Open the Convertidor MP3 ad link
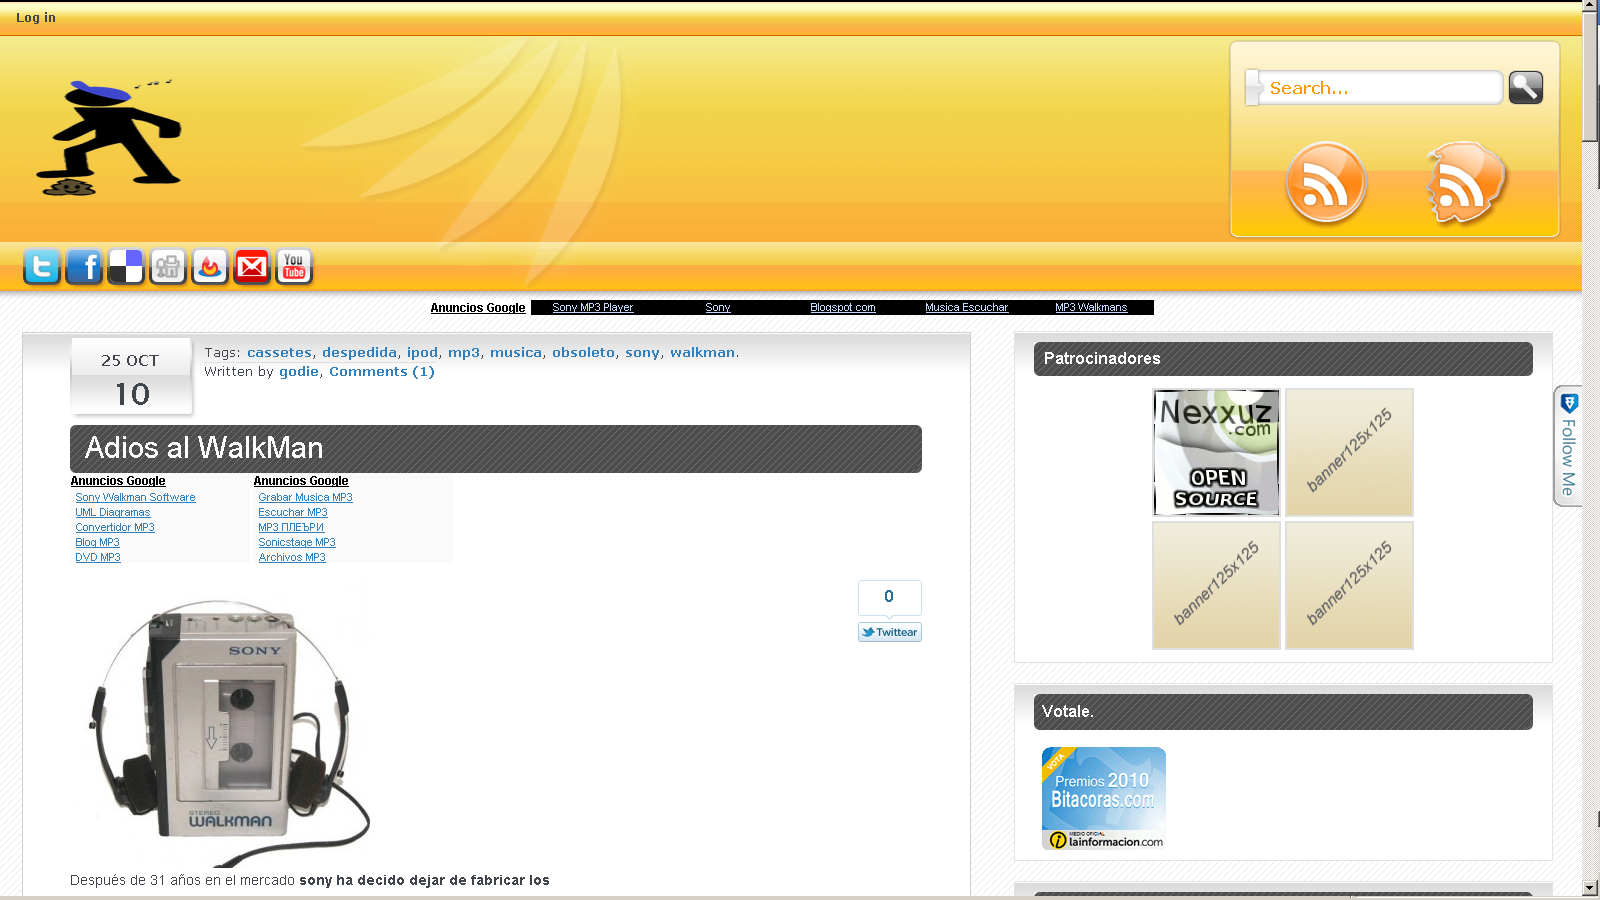 (x=115, y=527)
